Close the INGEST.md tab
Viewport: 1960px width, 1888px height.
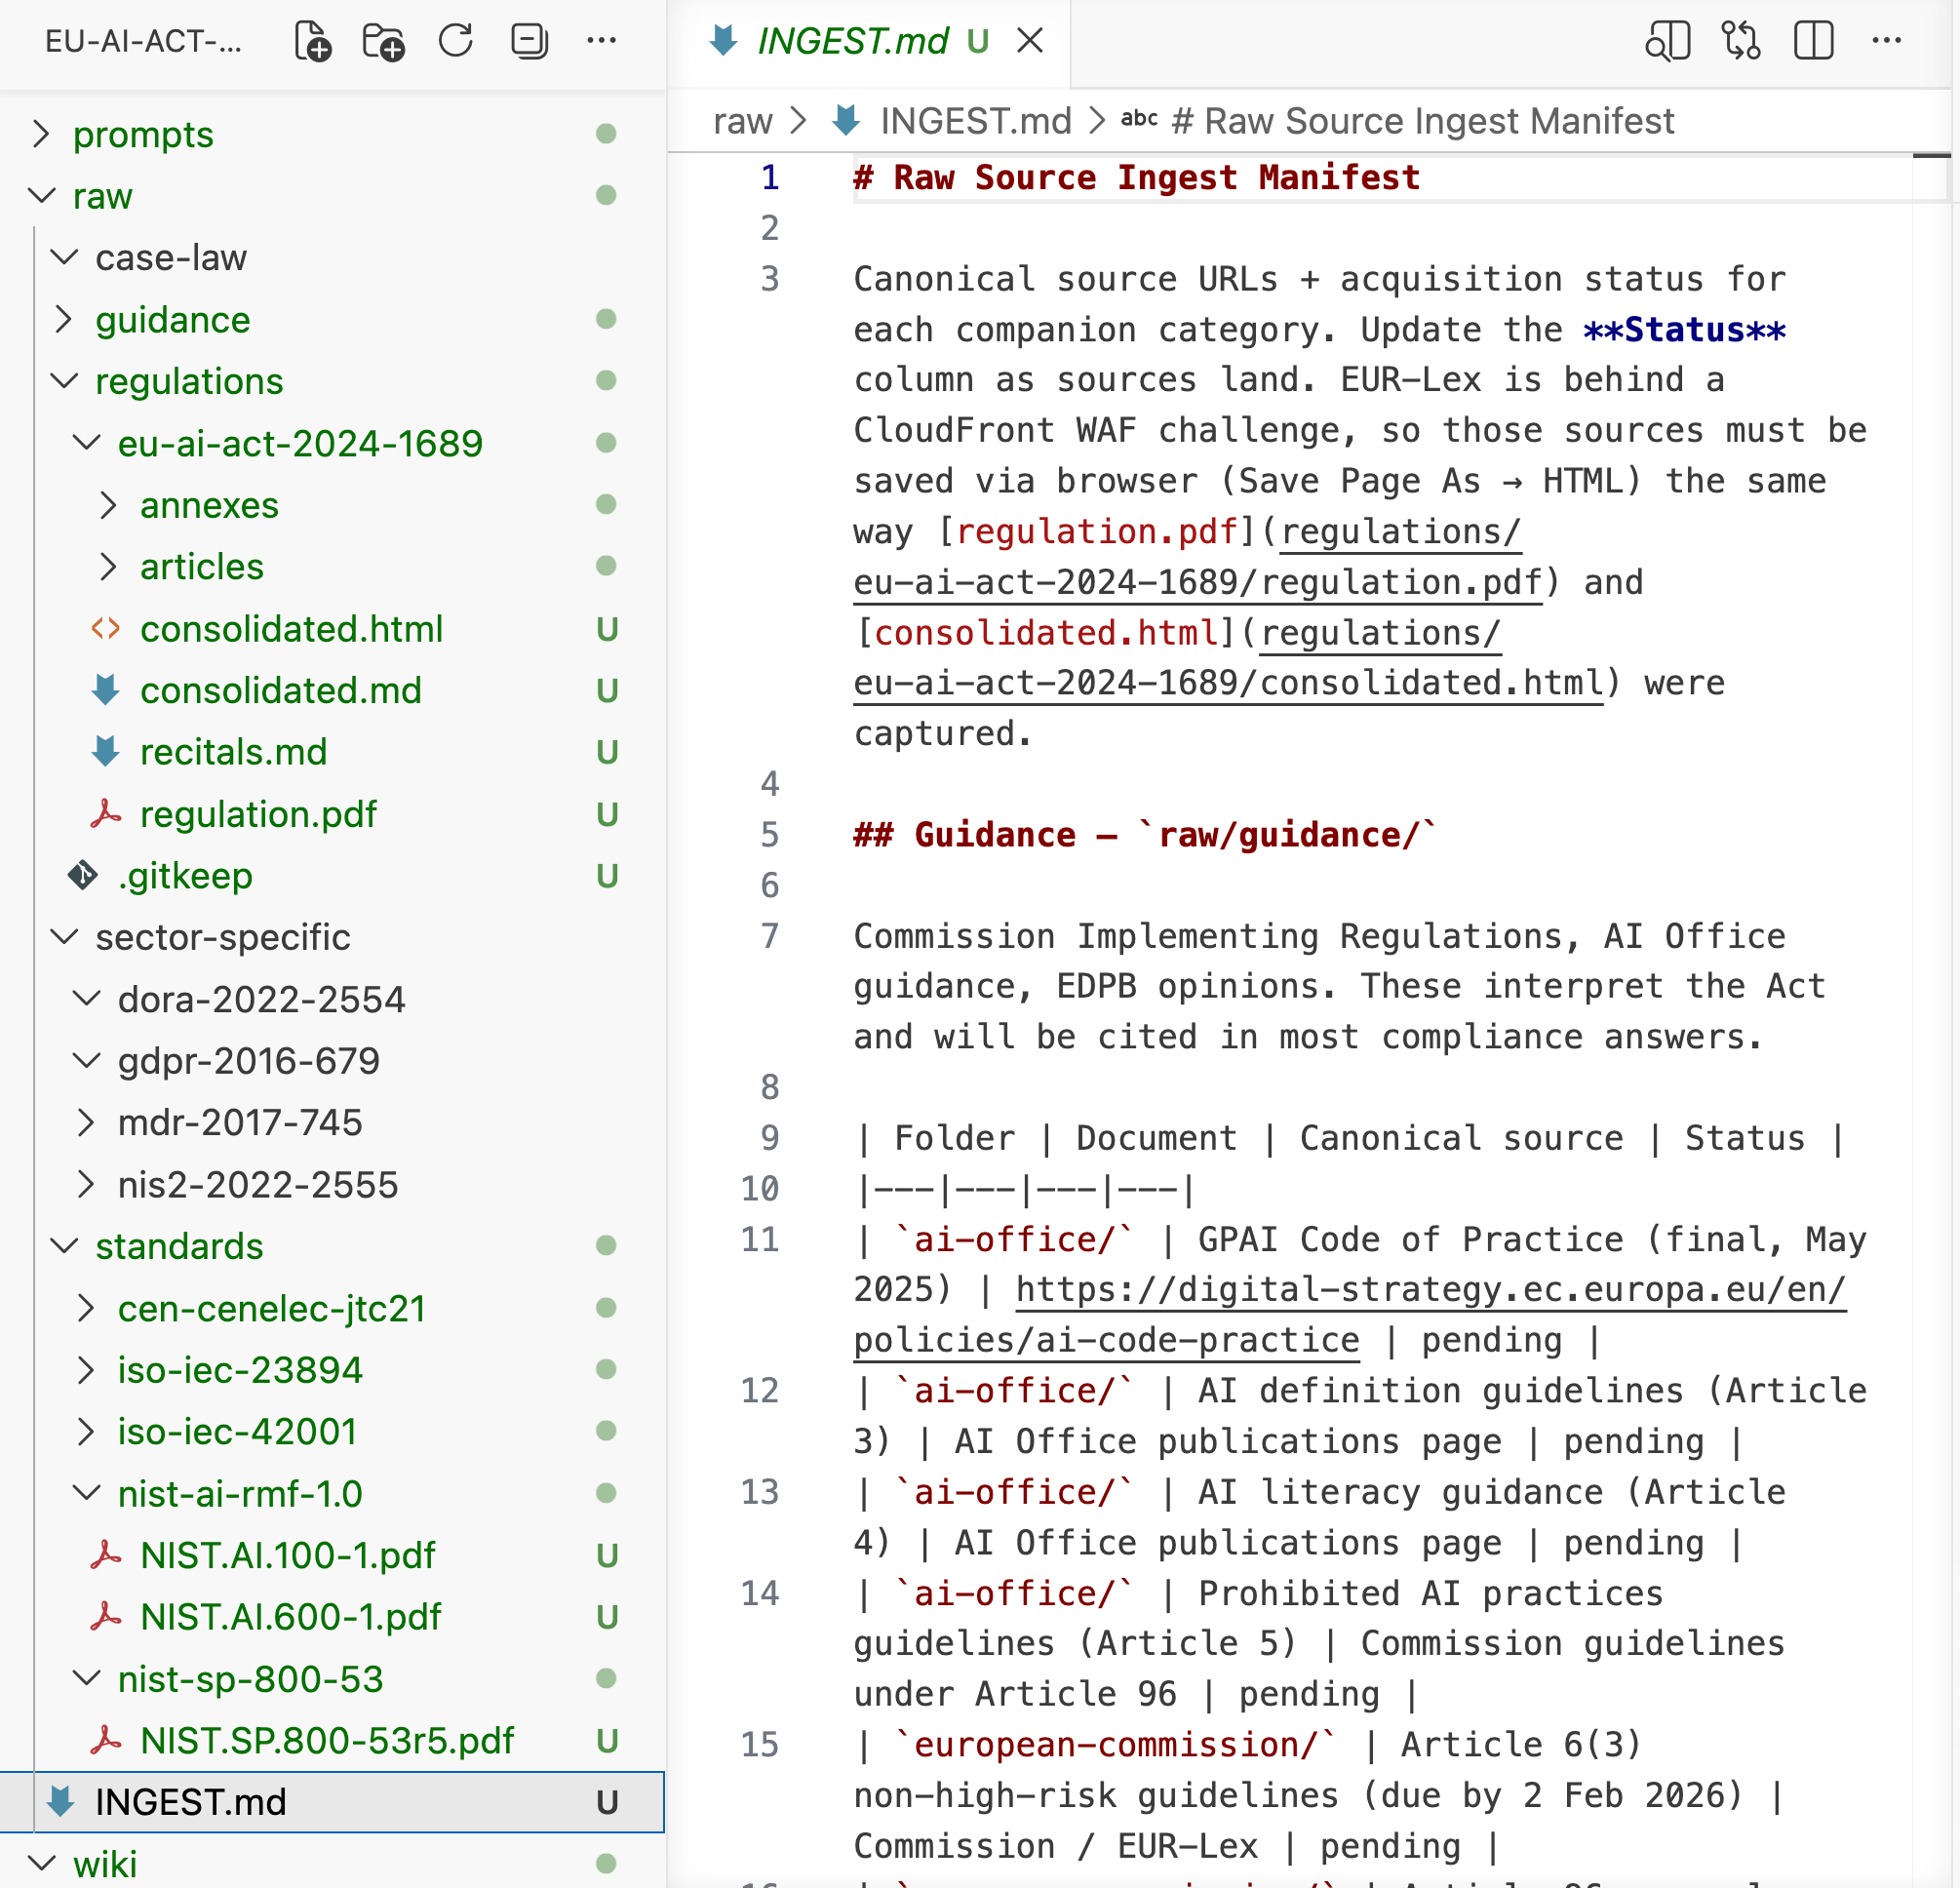click(1030, 41)
